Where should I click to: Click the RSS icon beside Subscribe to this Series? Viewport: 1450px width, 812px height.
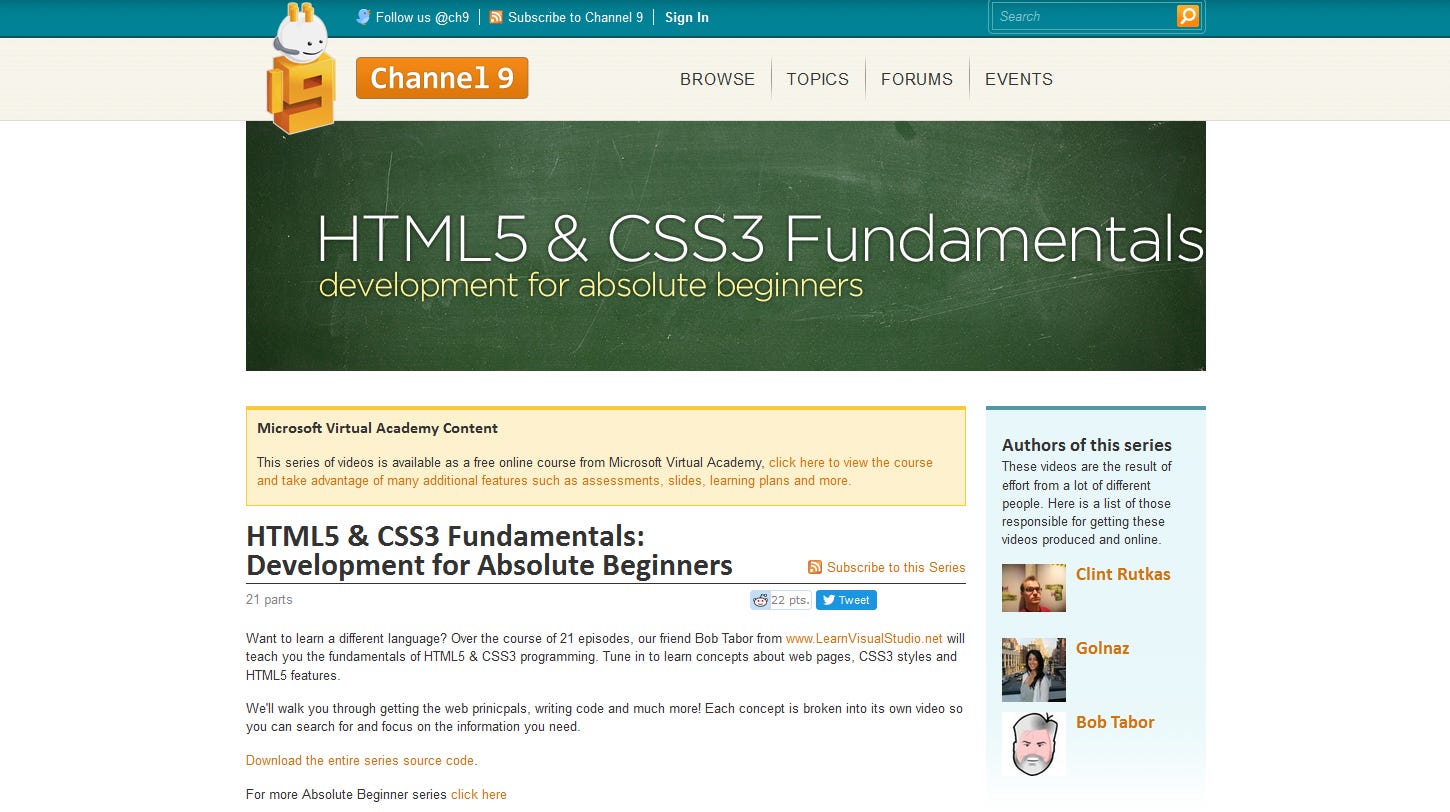815,567
